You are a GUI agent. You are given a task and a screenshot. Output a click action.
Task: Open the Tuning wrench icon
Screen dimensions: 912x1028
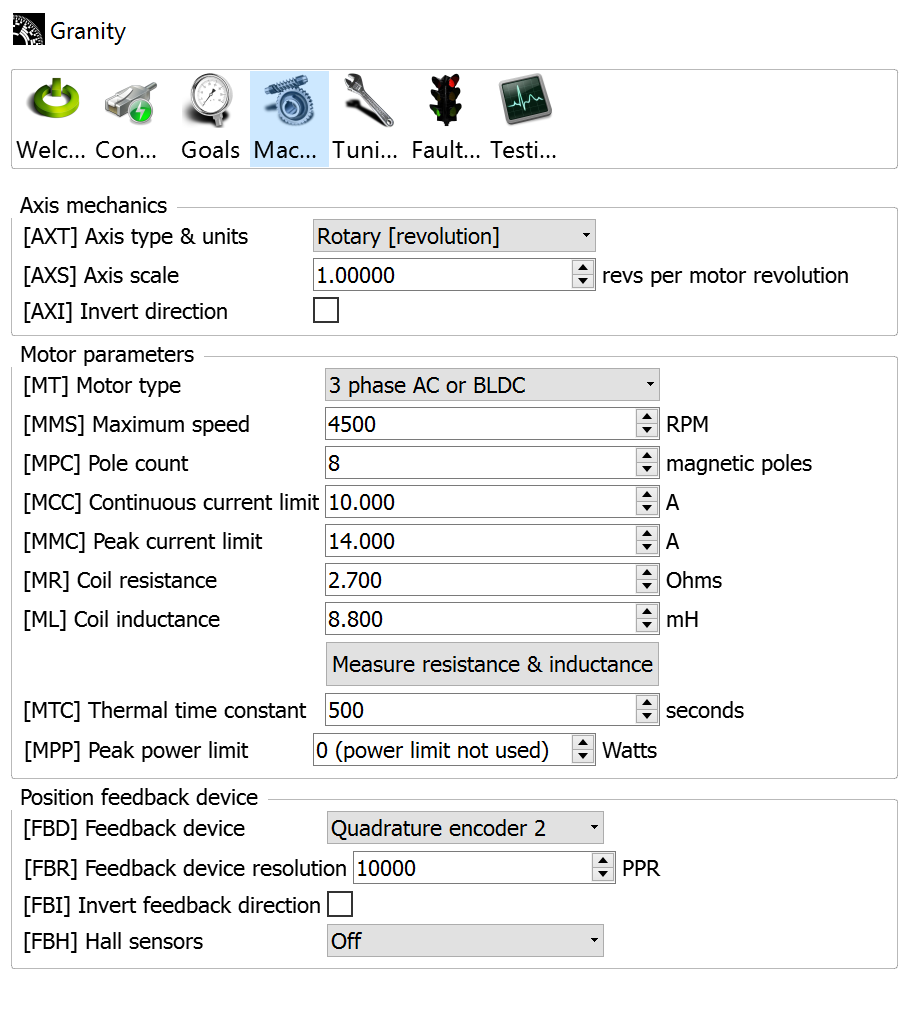366,101
